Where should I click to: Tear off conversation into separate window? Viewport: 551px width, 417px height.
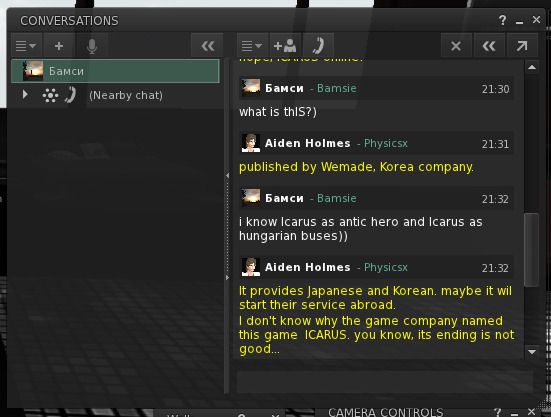point(522,46)
